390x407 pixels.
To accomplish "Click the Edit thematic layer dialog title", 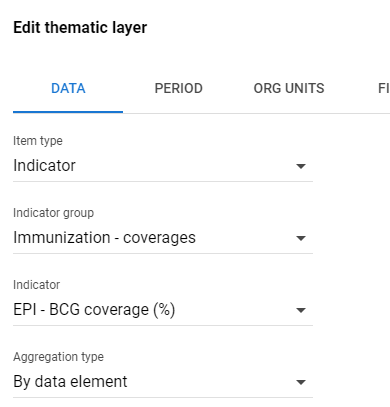I will 80,27.
